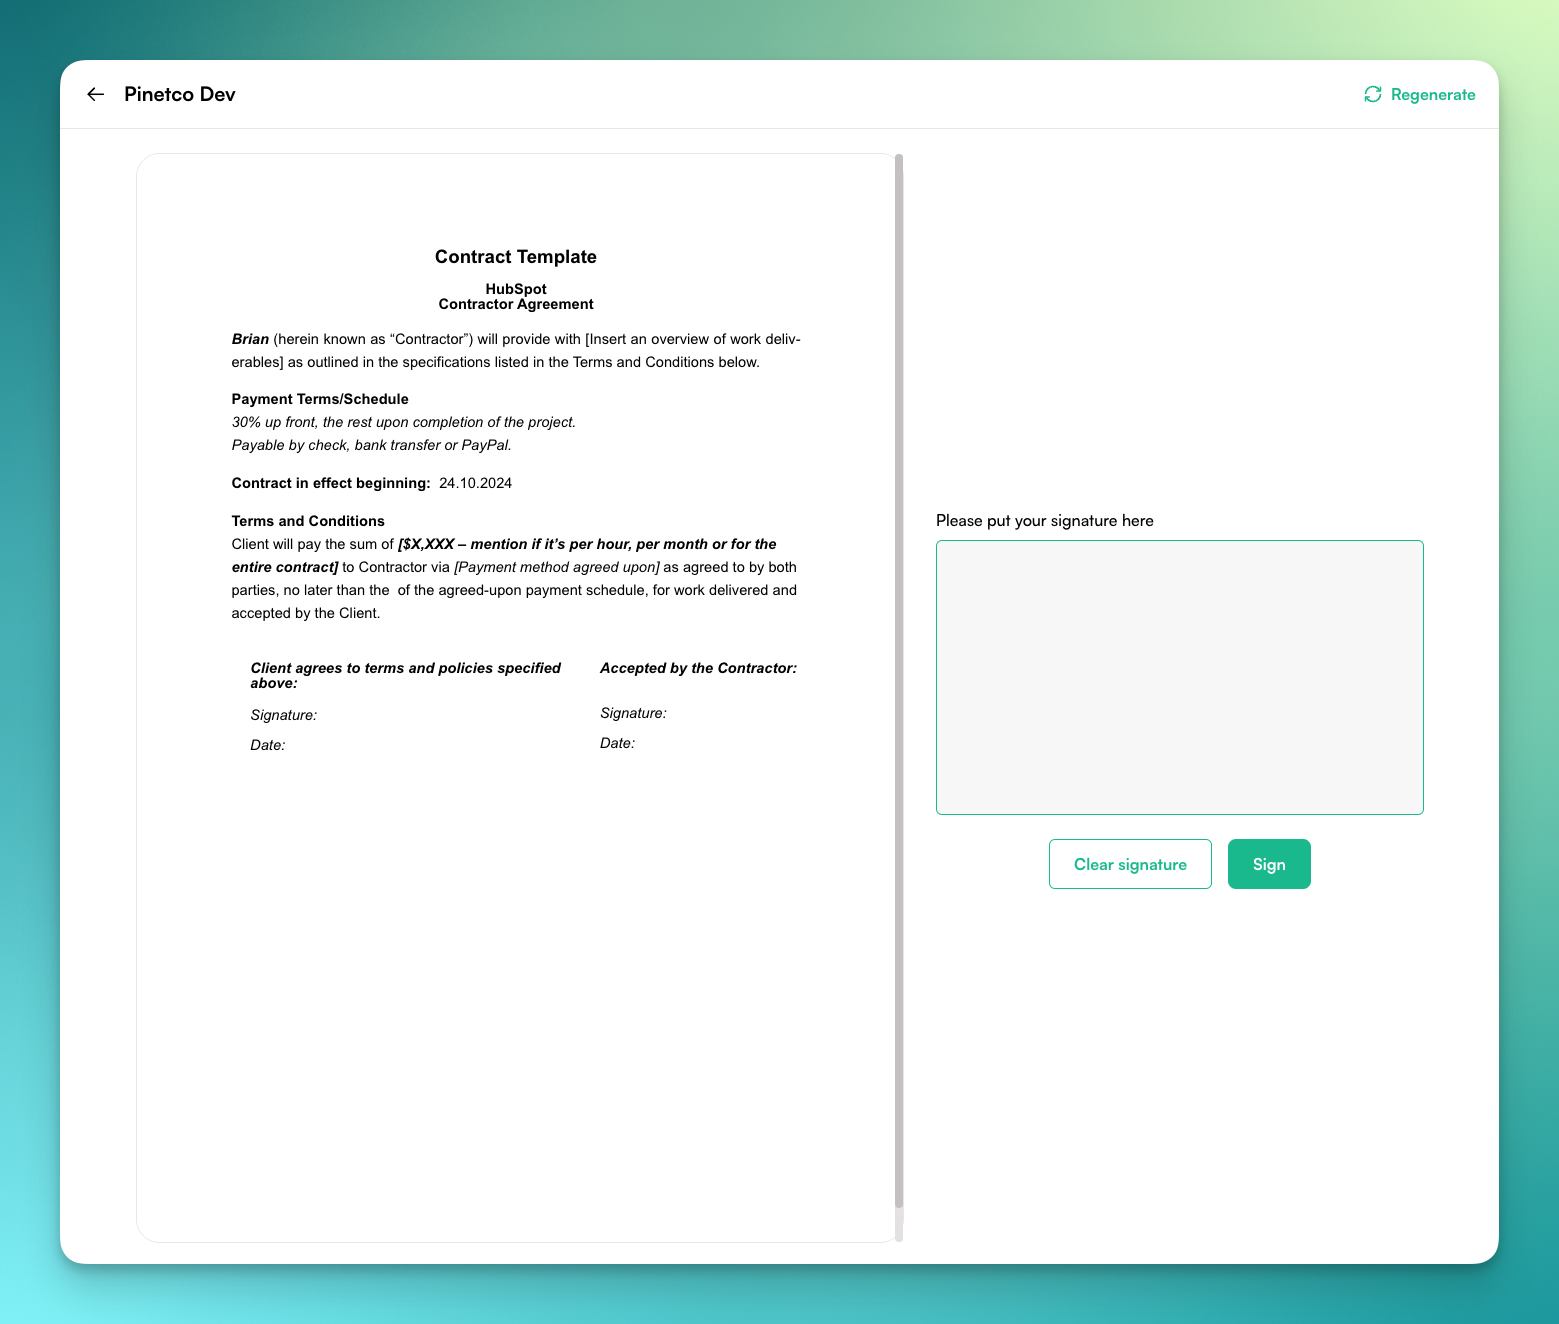Click the contractor name Brian
The image size is (1559, 1324).
(x=250, y=339)
